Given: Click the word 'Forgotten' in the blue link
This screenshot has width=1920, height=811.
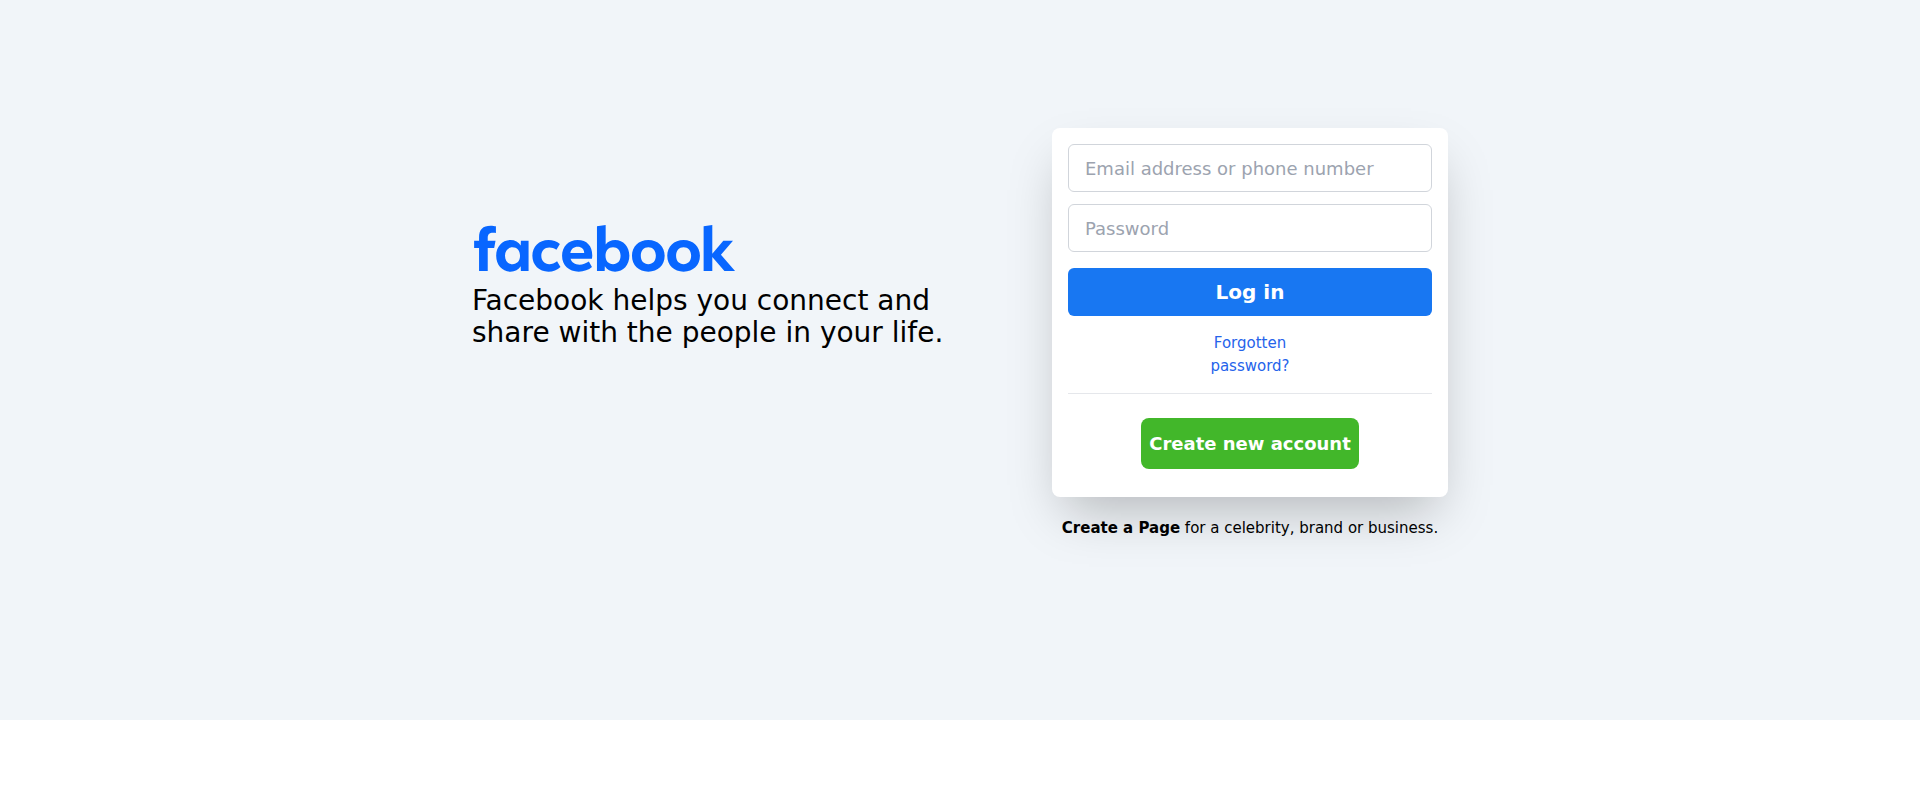Looking at the screenshot, I should pos(1249,342).
